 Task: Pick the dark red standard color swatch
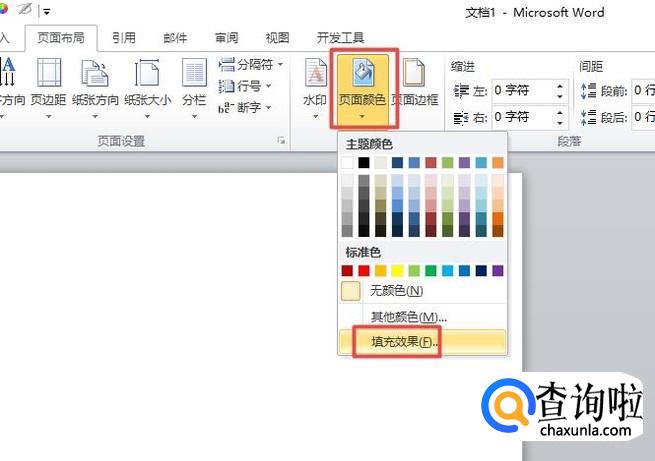347,271
